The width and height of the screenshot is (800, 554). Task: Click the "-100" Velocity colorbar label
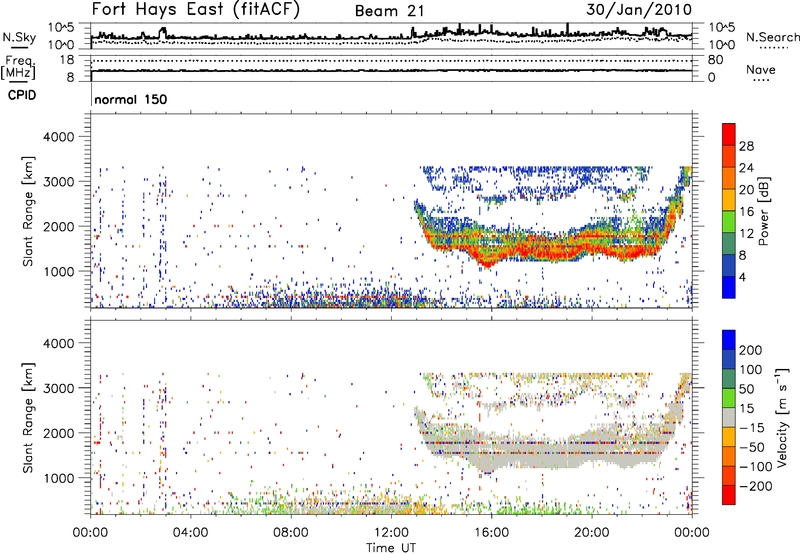pos(755,466)
